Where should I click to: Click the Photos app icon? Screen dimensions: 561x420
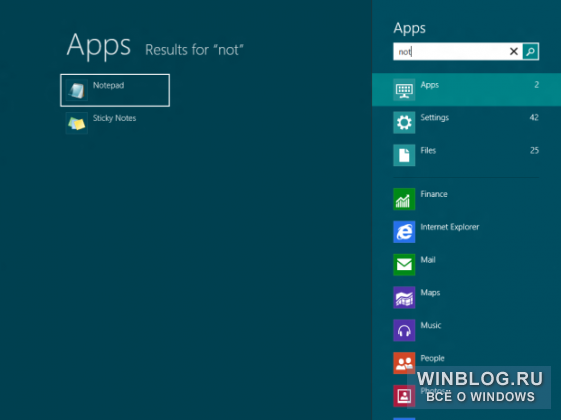pyautogui.click(x=404, y=396)
